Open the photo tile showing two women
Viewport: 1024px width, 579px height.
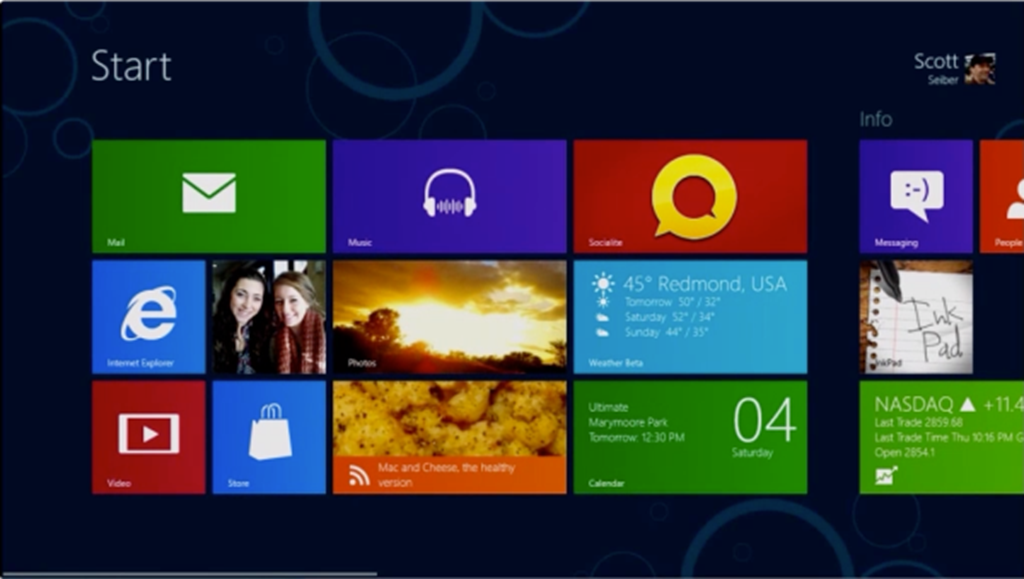point(269,317)
